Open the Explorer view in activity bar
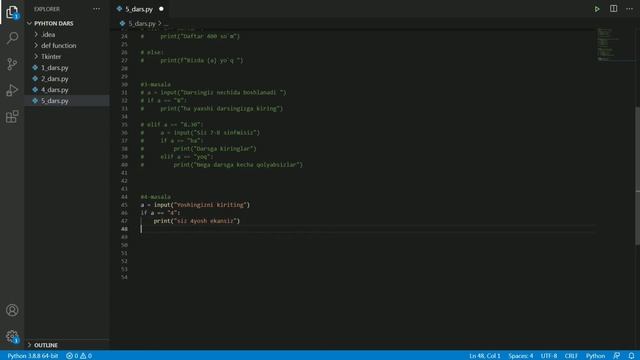This screenshot has height=360, width=640. point(12,12)
